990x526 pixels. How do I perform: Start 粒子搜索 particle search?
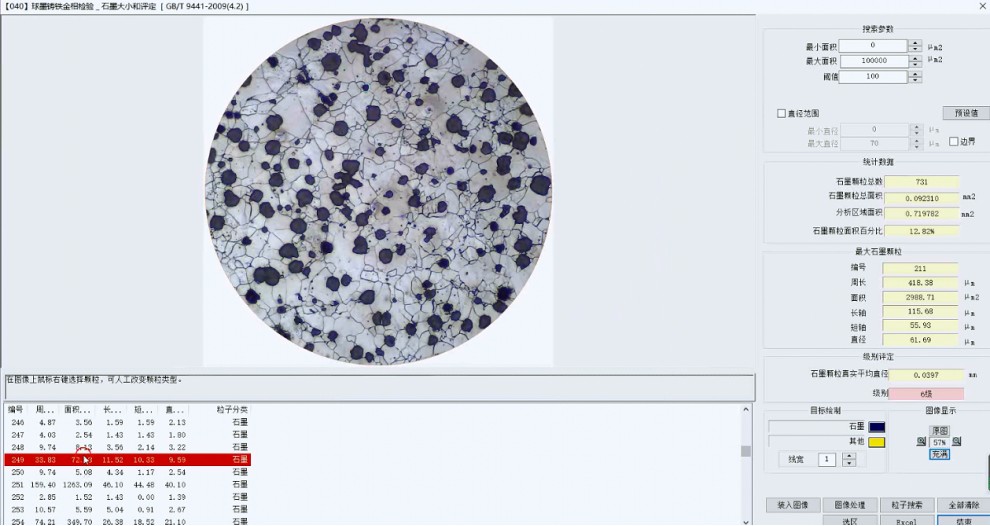coord(907,505)
